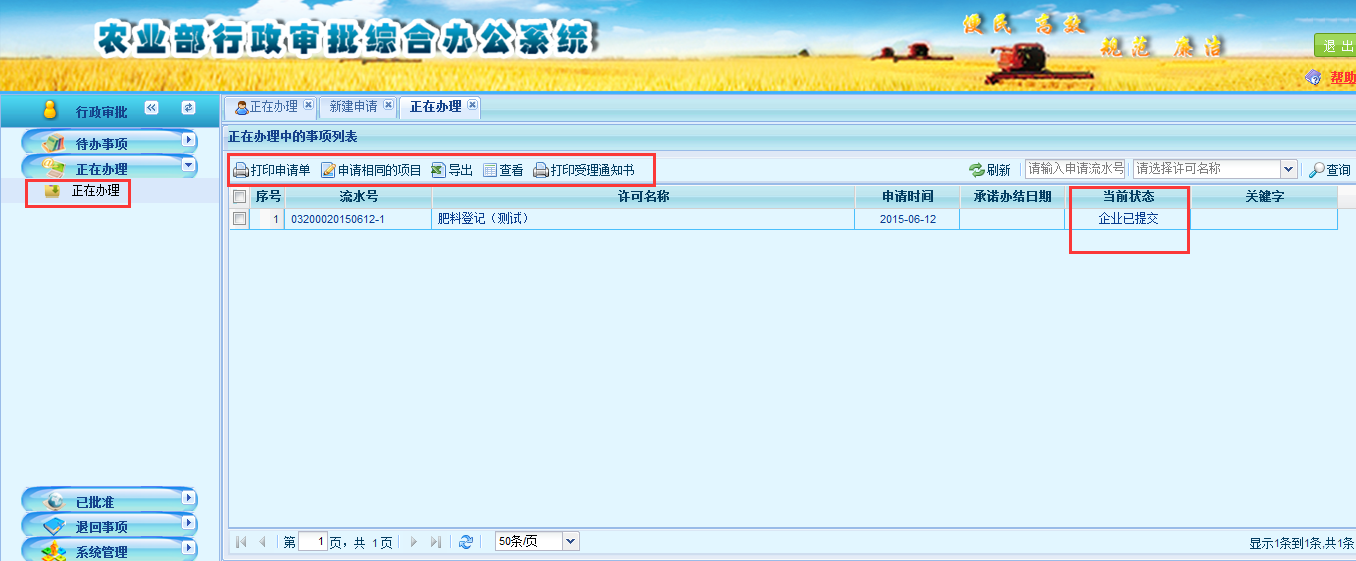This screenshot has height=561, width=1356.
Task: Click the pagination bar refresh icon
Action: [x=466, y=541]
